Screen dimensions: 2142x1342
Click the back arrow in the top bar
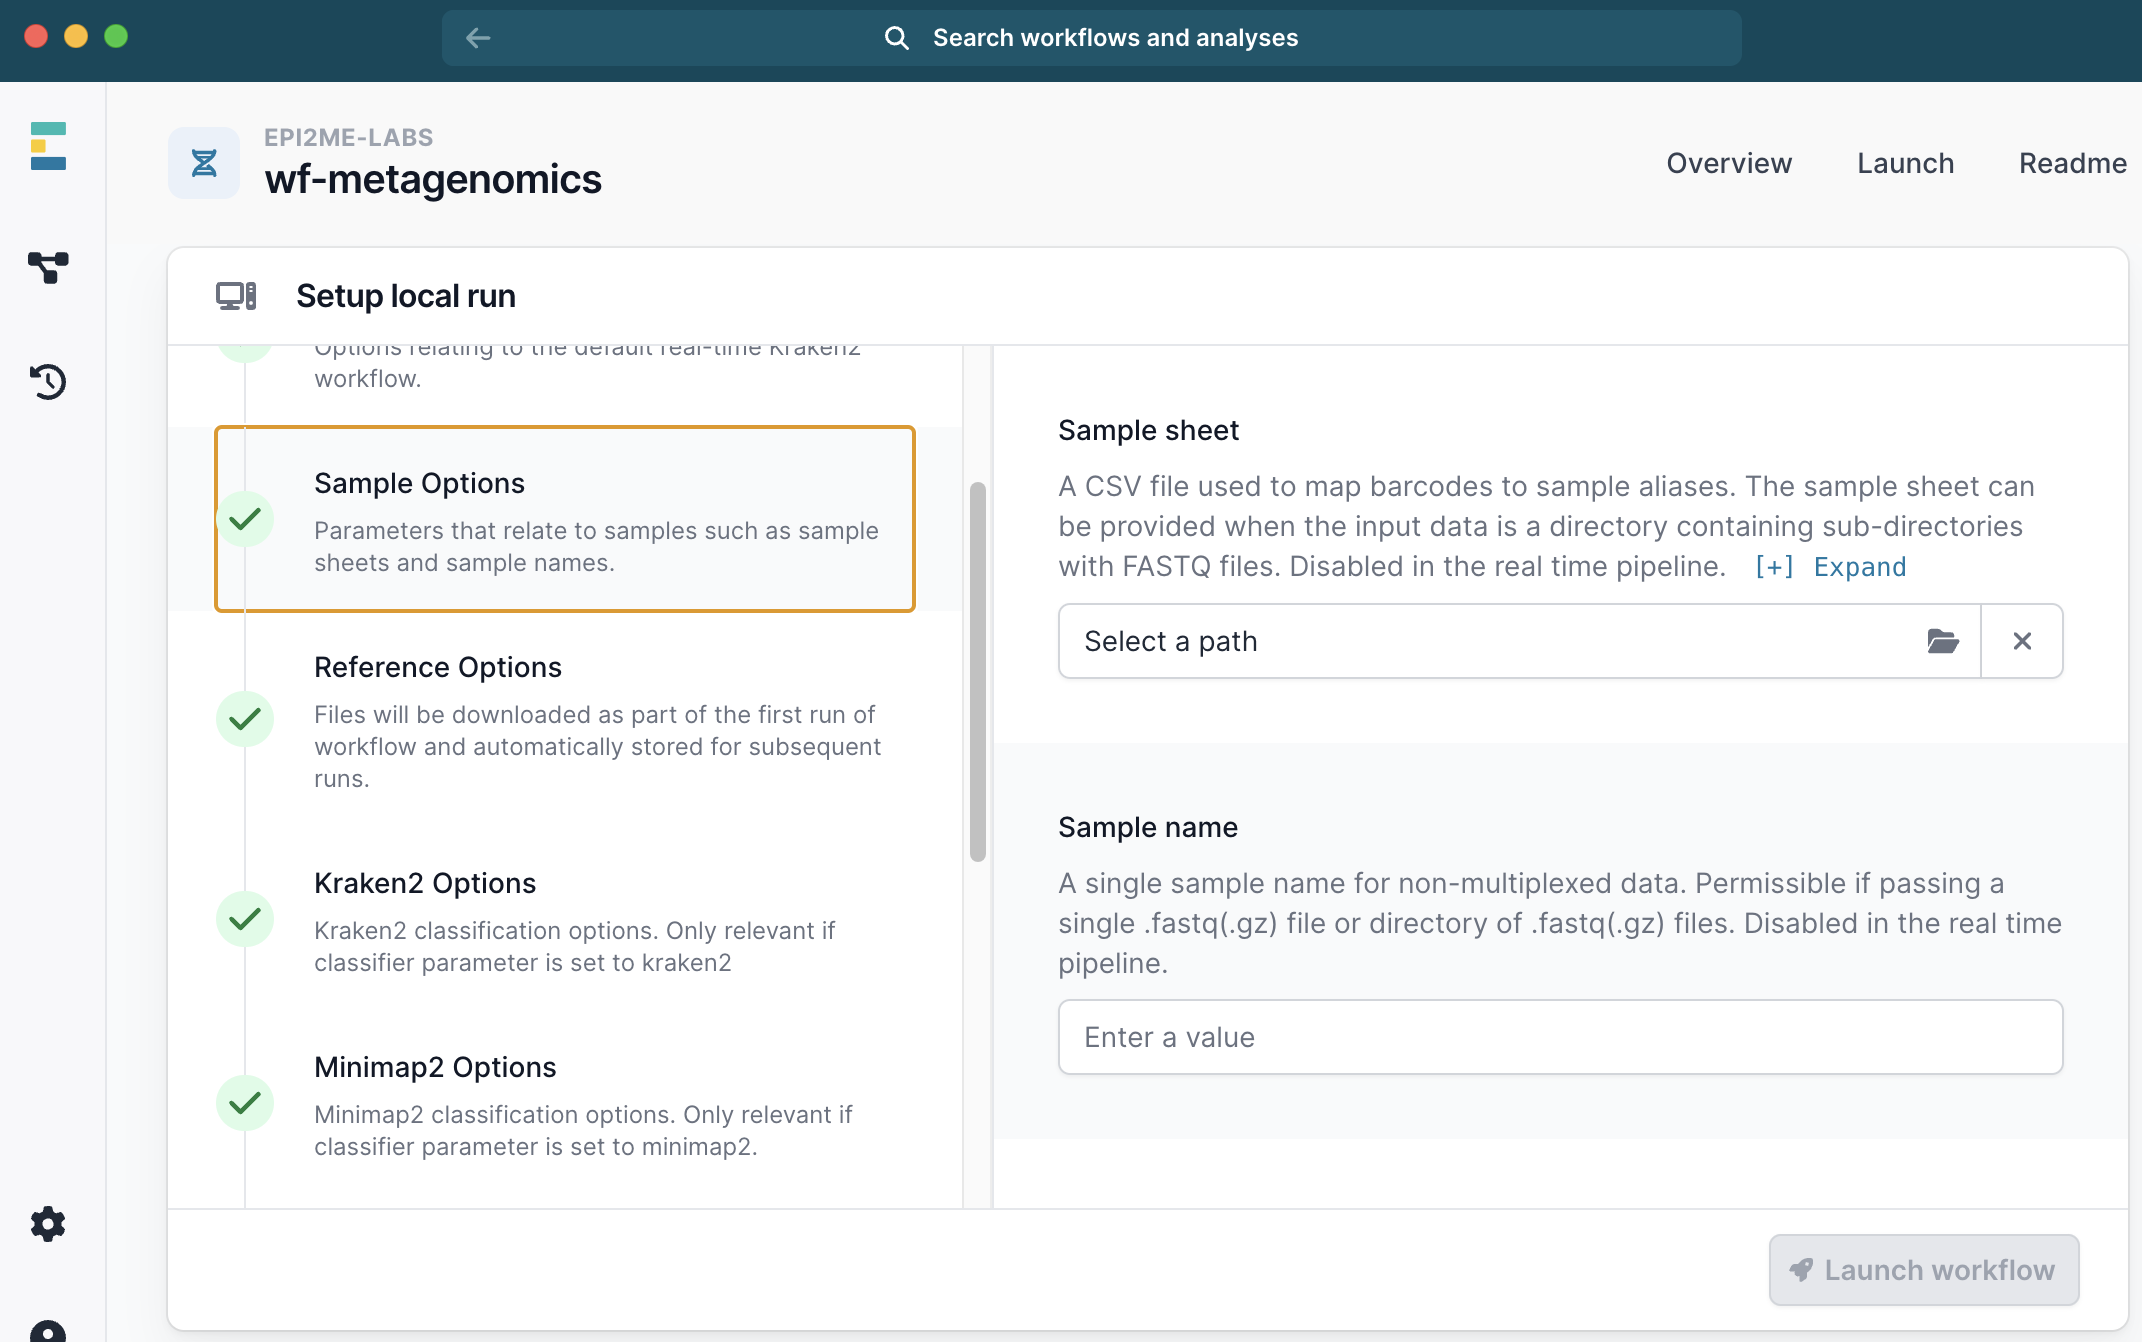point(478,37)
